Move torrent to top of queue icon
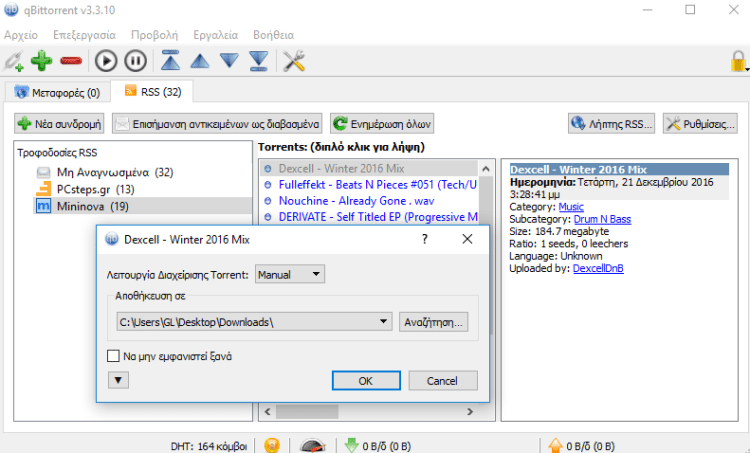The height and width of the screenshot is (453, 750). (170, 61)
